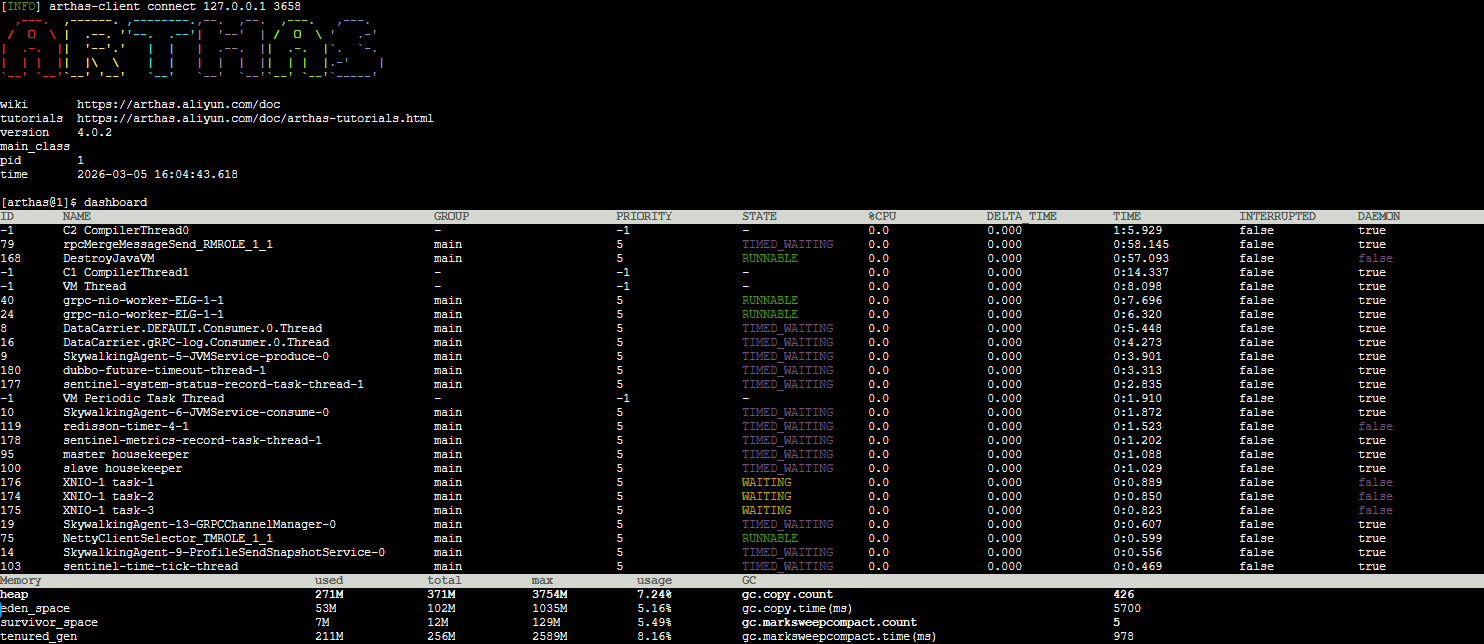The image size is (1484, 644).
Task: Click the NAME column header
Action: pyautogui.click(x=76, y=216)
